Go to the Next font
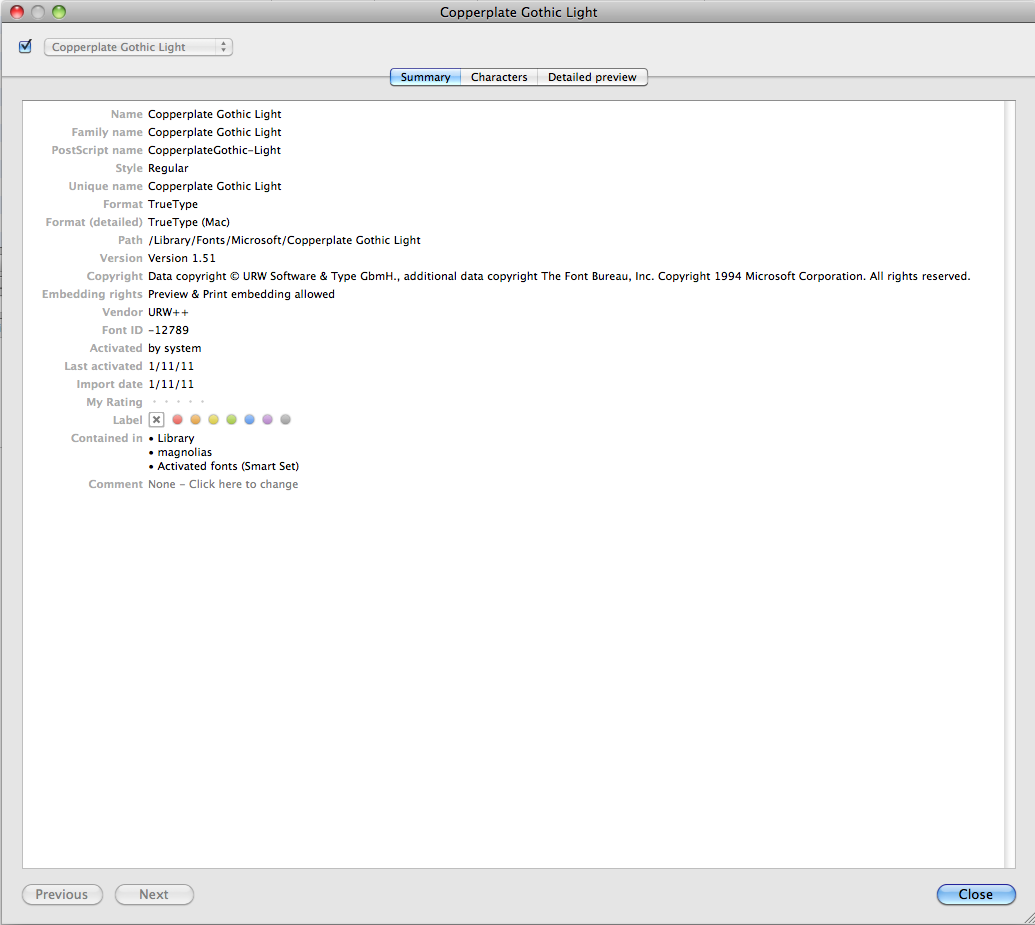The image size is (1035, 925). tap(154, 895)
